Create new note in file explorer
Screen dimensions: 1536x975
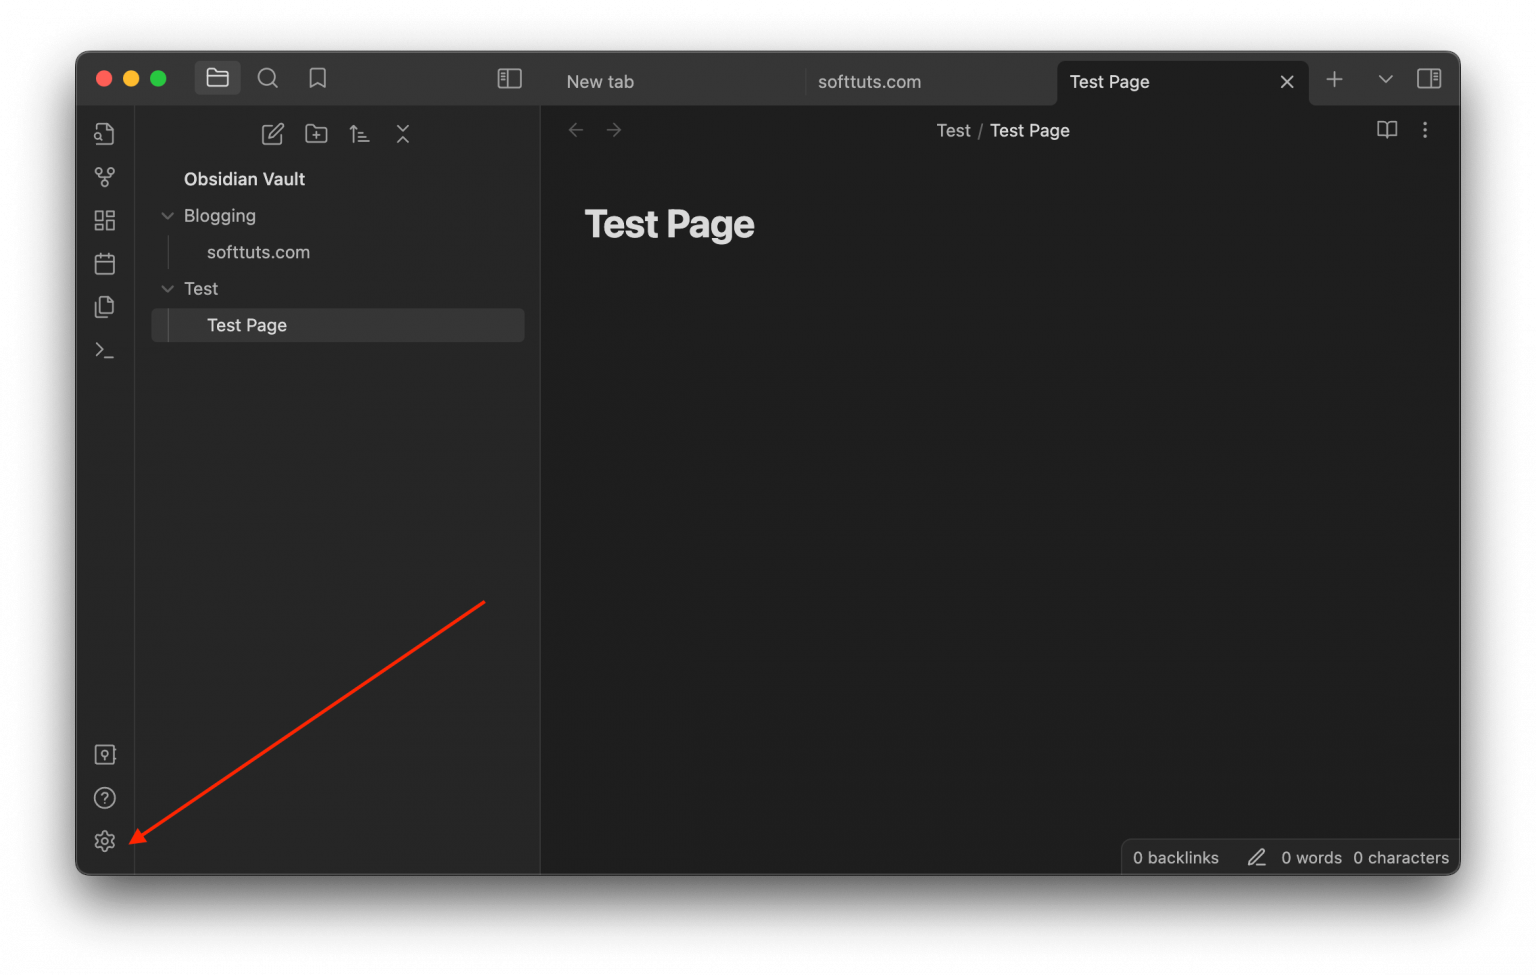coord(272,134)
